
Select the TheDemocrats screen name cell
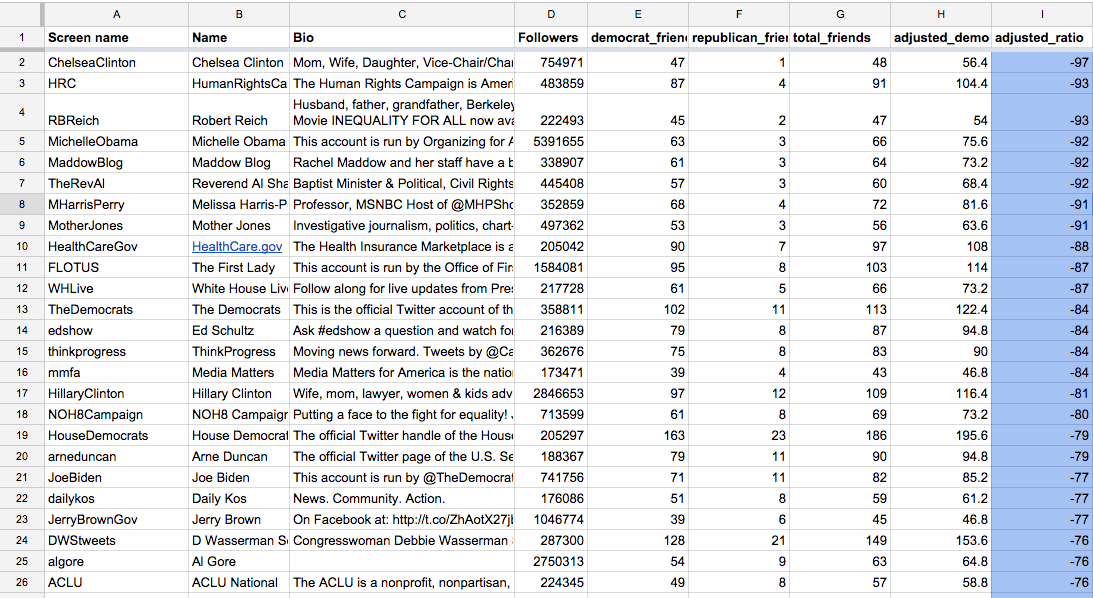116,309
